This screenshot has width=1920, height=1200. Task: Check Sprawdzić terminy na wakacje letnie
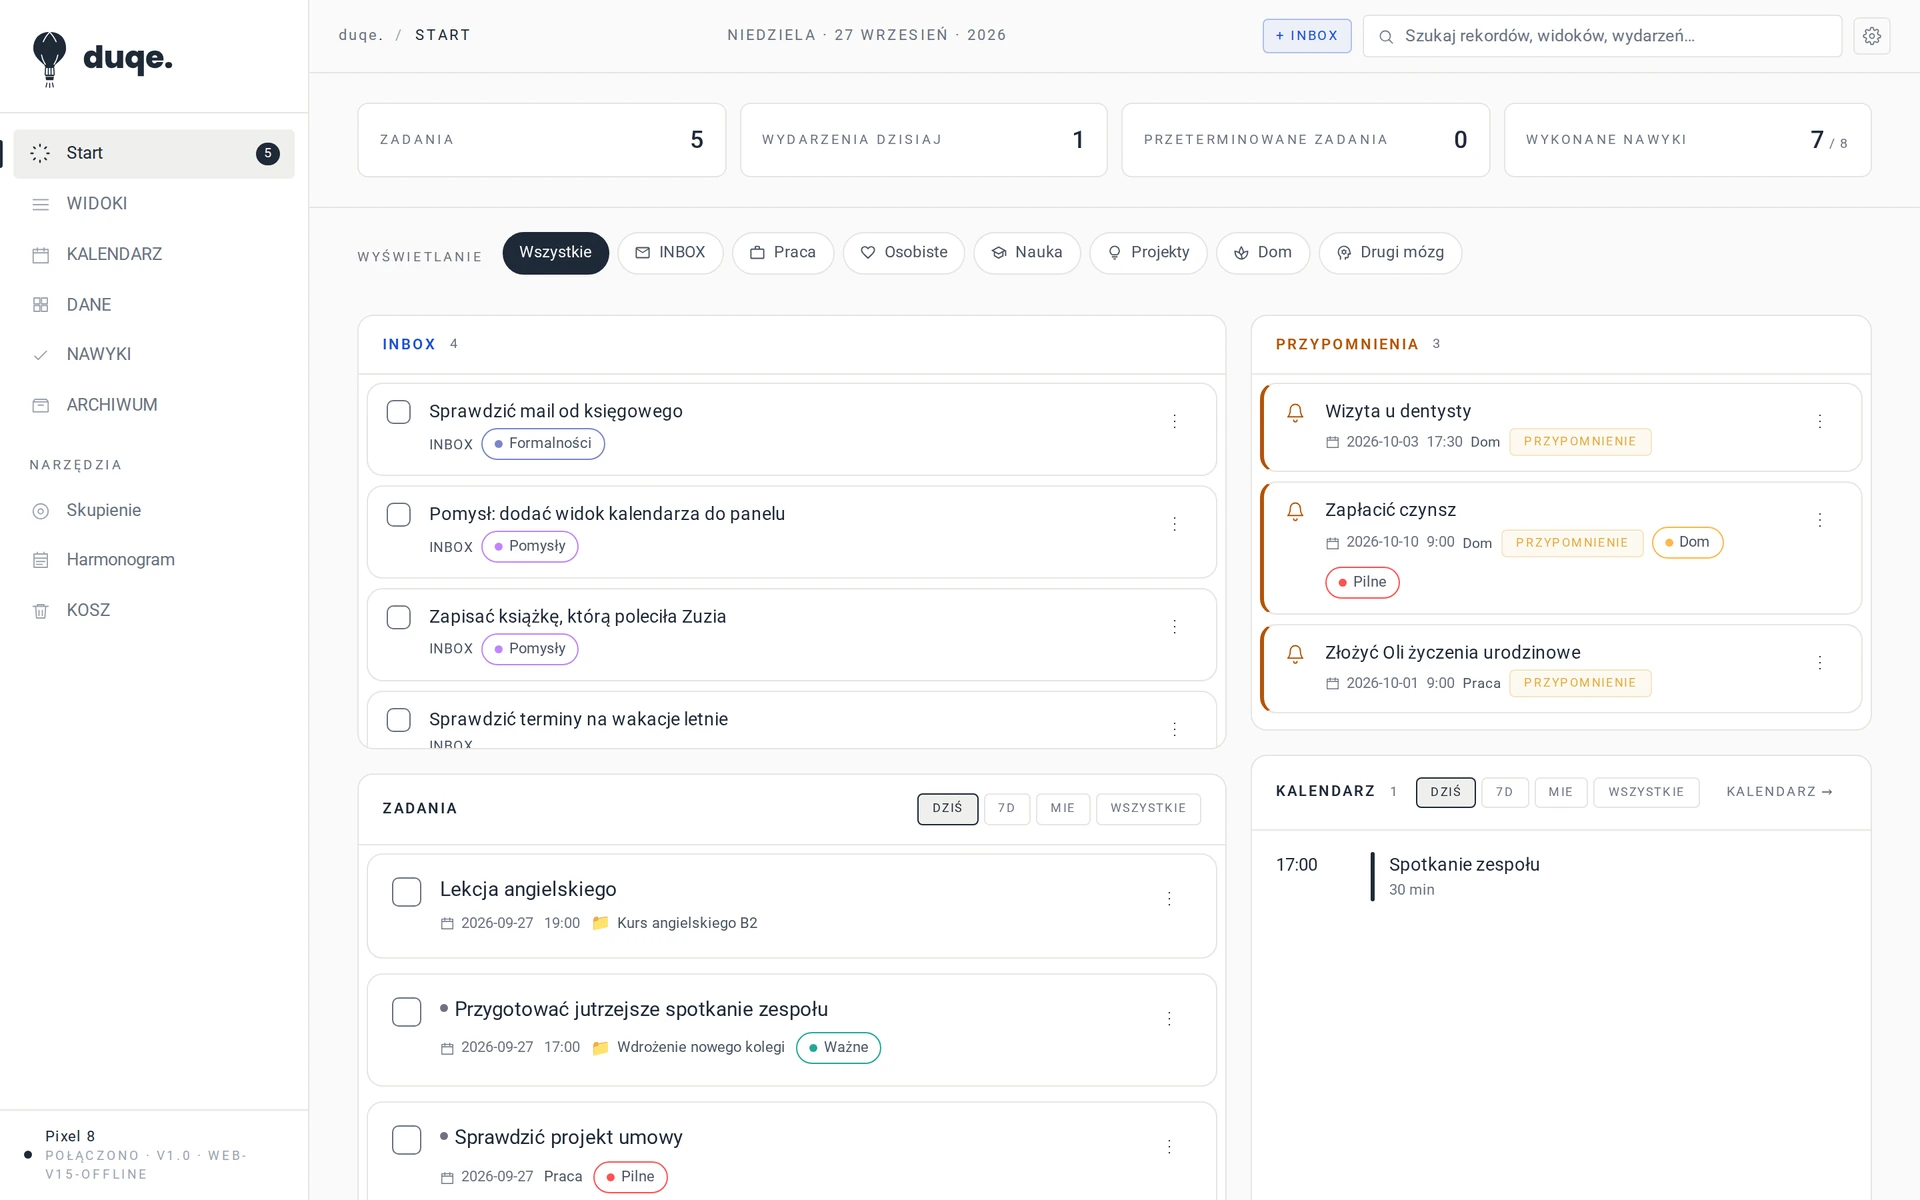[x=399, y=720]
